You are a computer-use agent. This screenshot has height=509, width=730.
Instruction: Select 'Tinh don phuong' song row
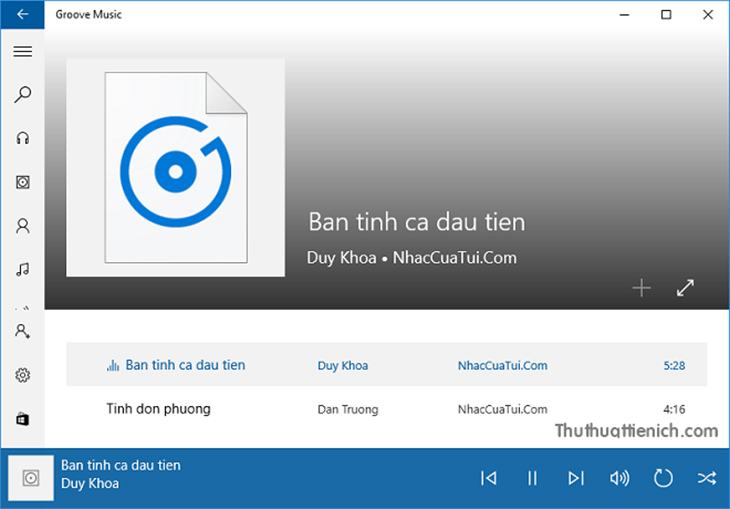tap(386, 409)
